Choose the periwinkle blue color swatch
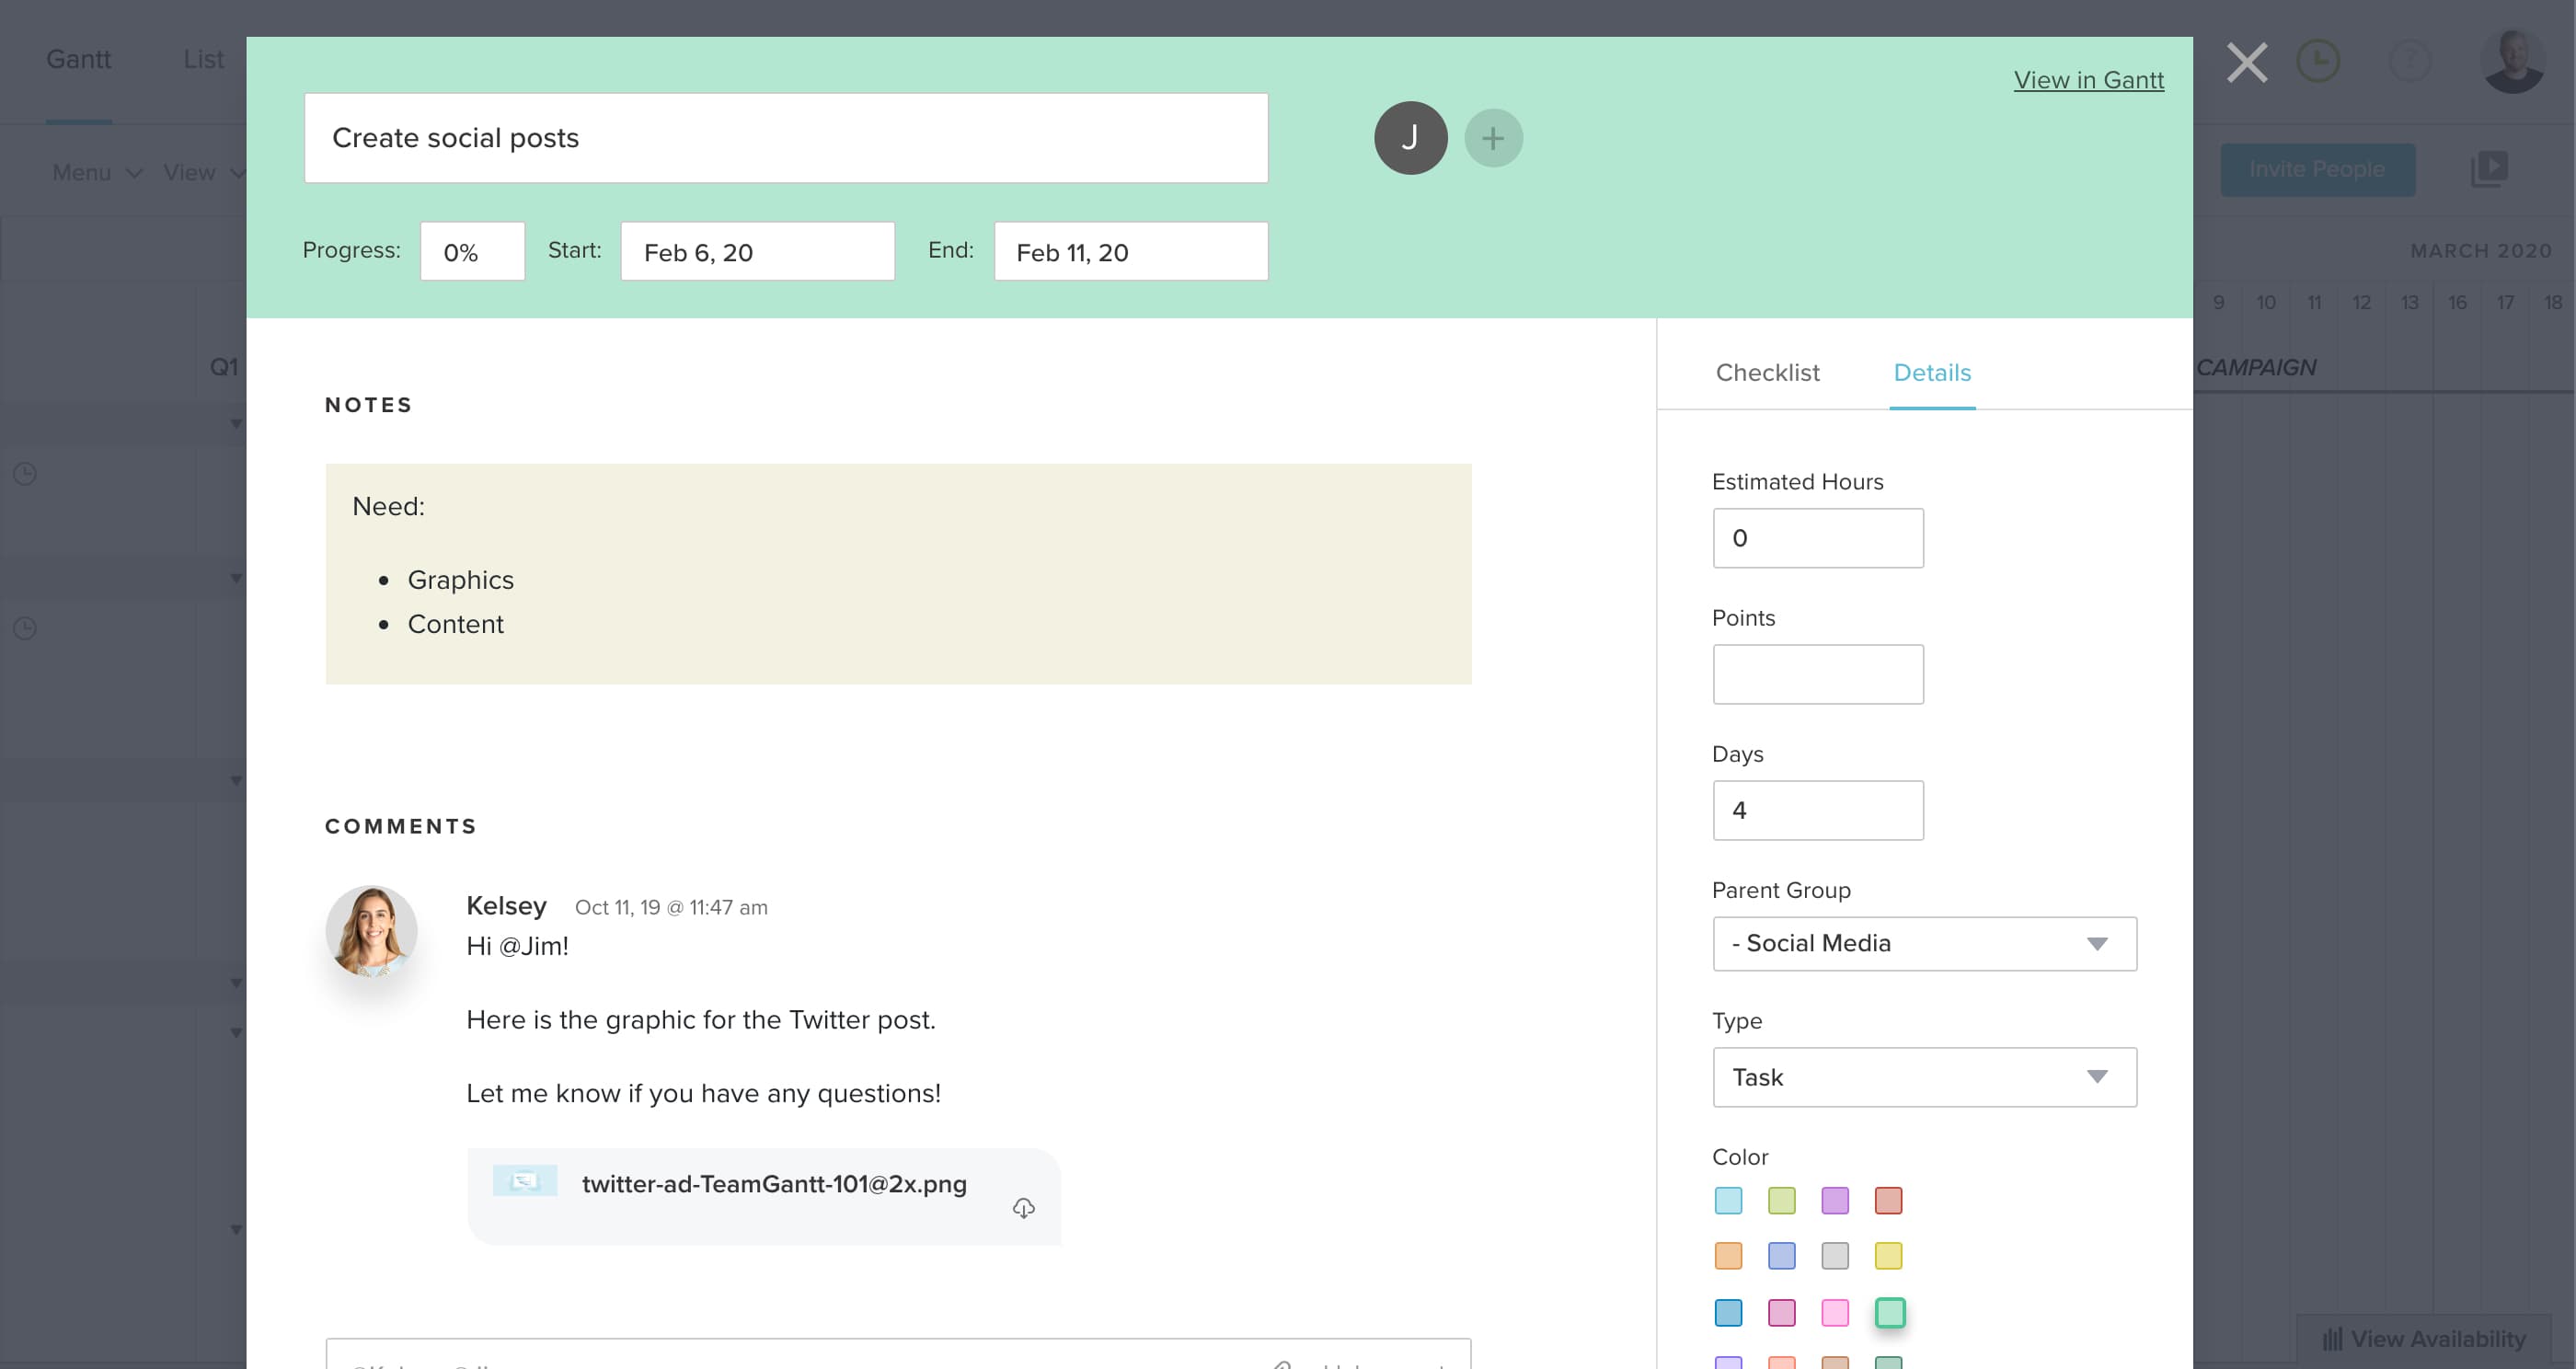Image resolution: width=2576 pixels, height=1369 pixels. [x=1781, y=1256]
